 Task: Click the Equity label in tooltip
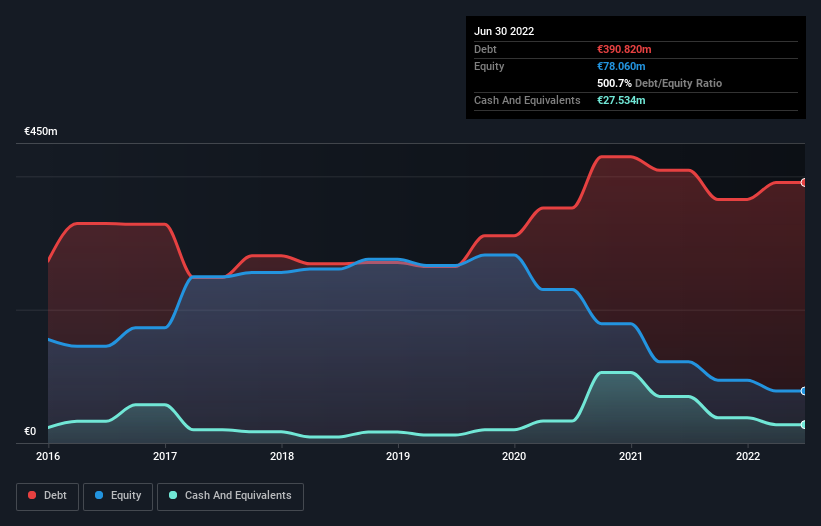click(x=489, y=66)
